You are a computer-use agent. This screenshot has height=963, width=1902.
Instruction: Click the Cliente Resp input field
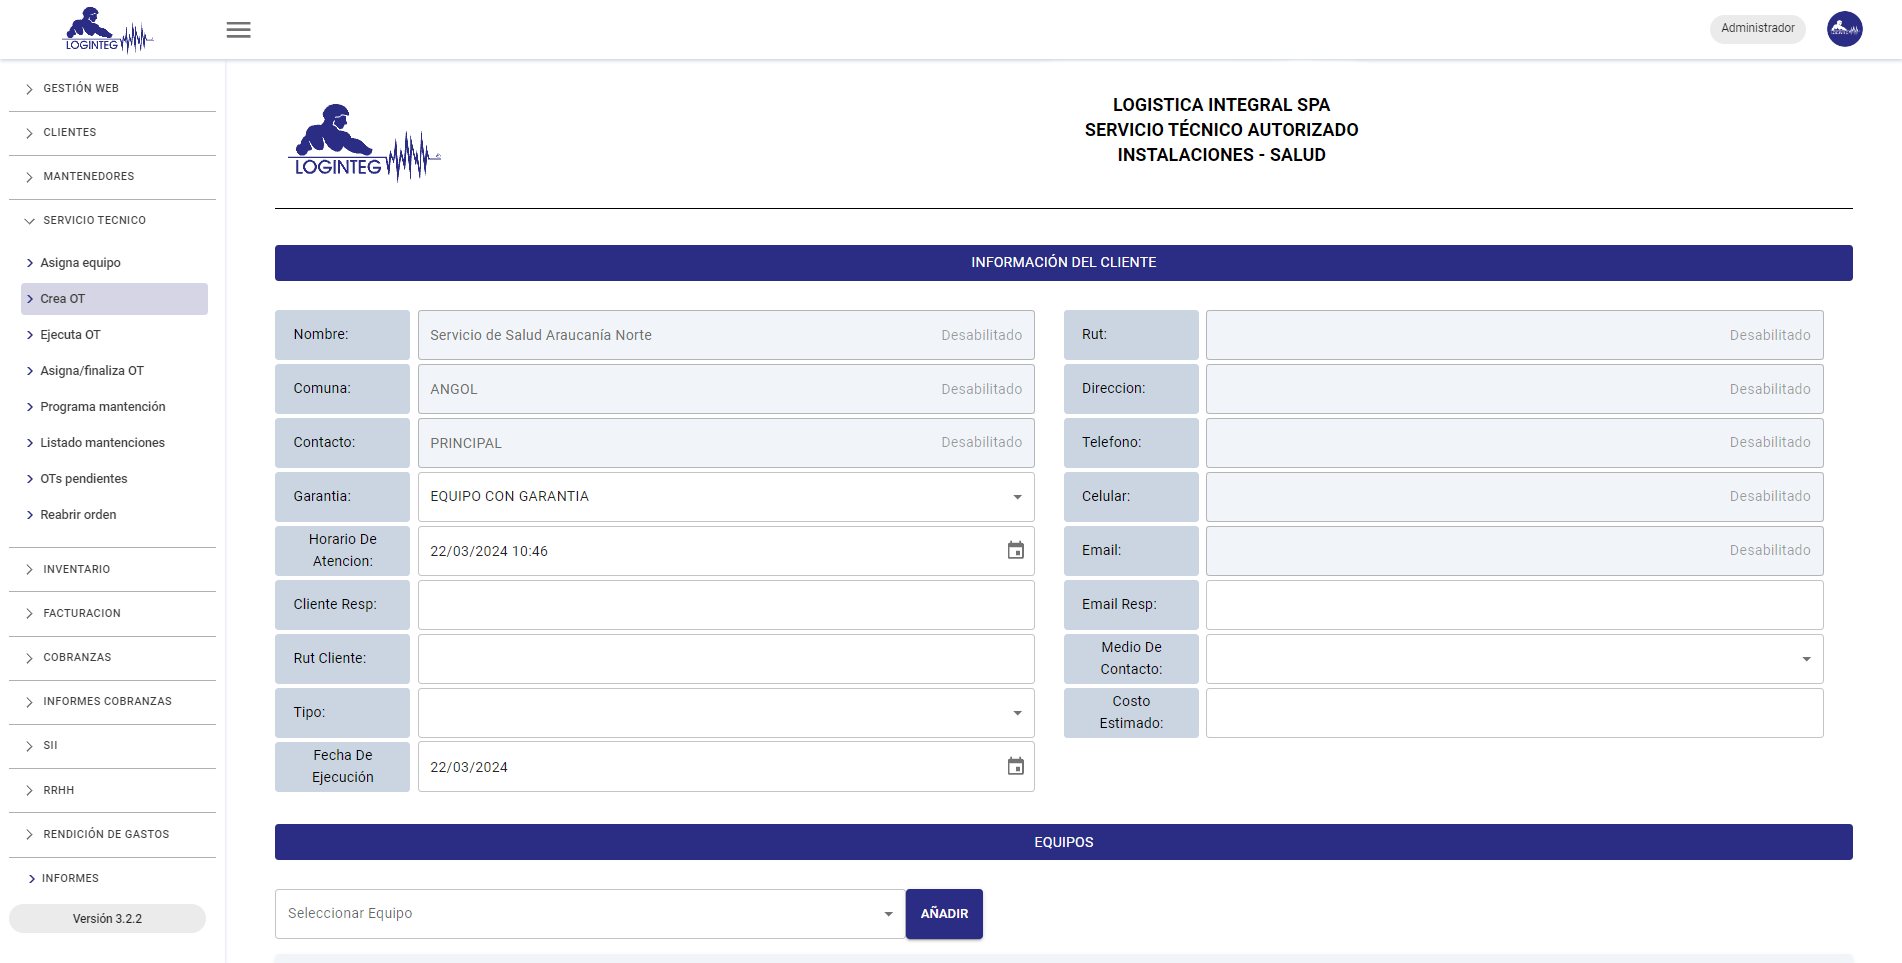click(725, 605)
